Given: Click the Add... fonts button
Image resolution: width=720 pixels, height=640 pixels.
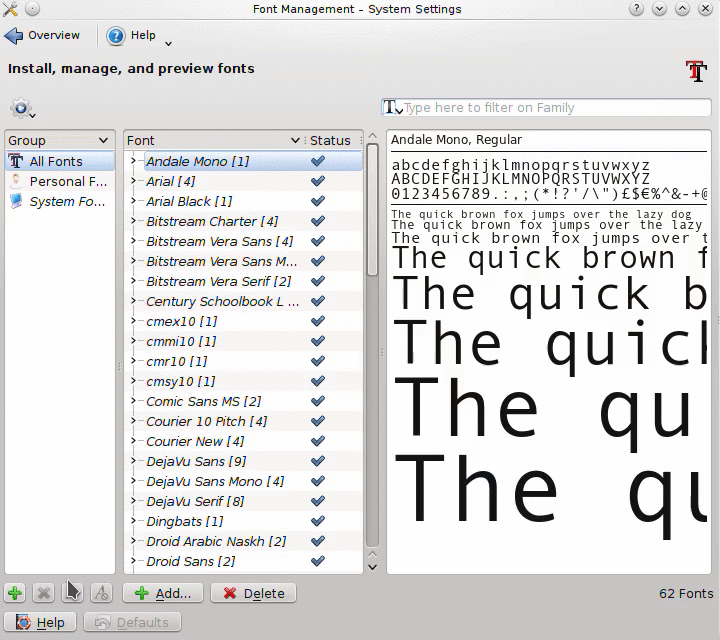Looking at the screenshot, I should tap(163, 593).
